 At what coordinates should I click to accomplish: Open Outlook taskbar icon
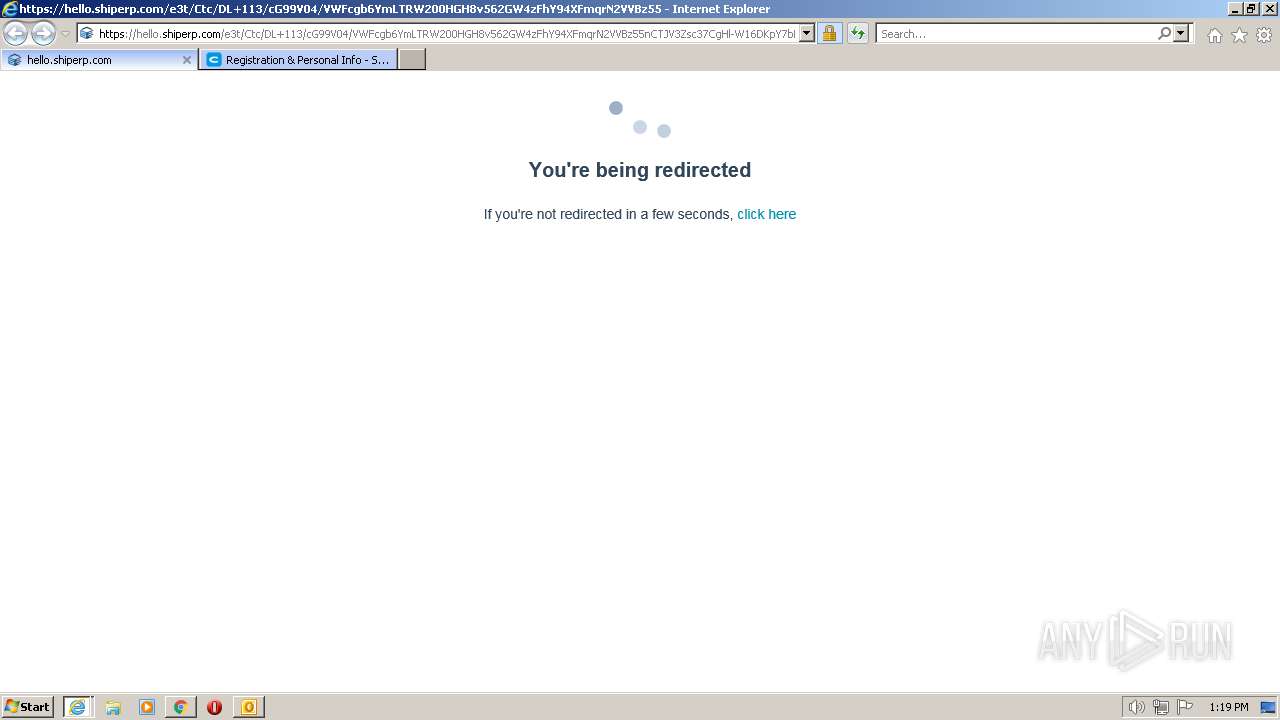pos(248,707)
